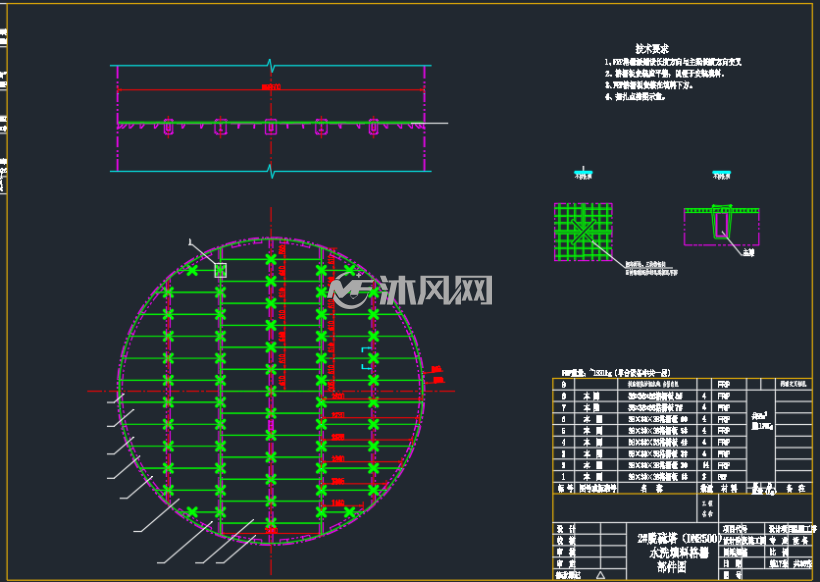Click the '备注' header of parts list
820x582 pixels.
pos(795,488)
